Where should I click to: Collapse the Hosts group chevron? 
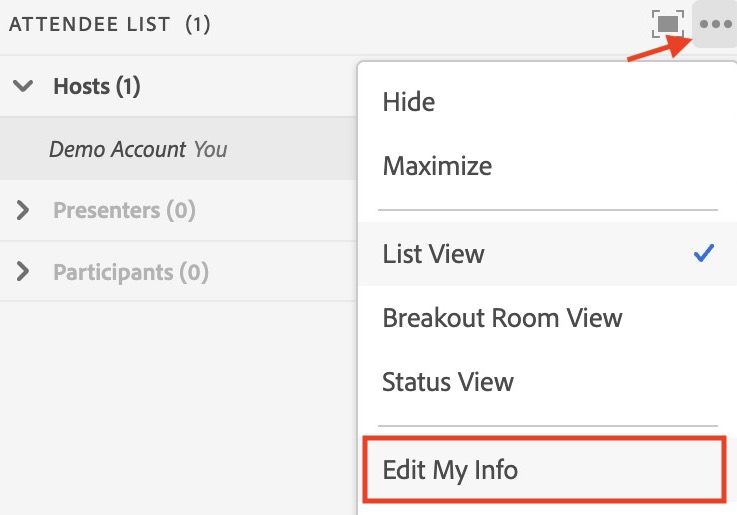(x=24, y=87)
